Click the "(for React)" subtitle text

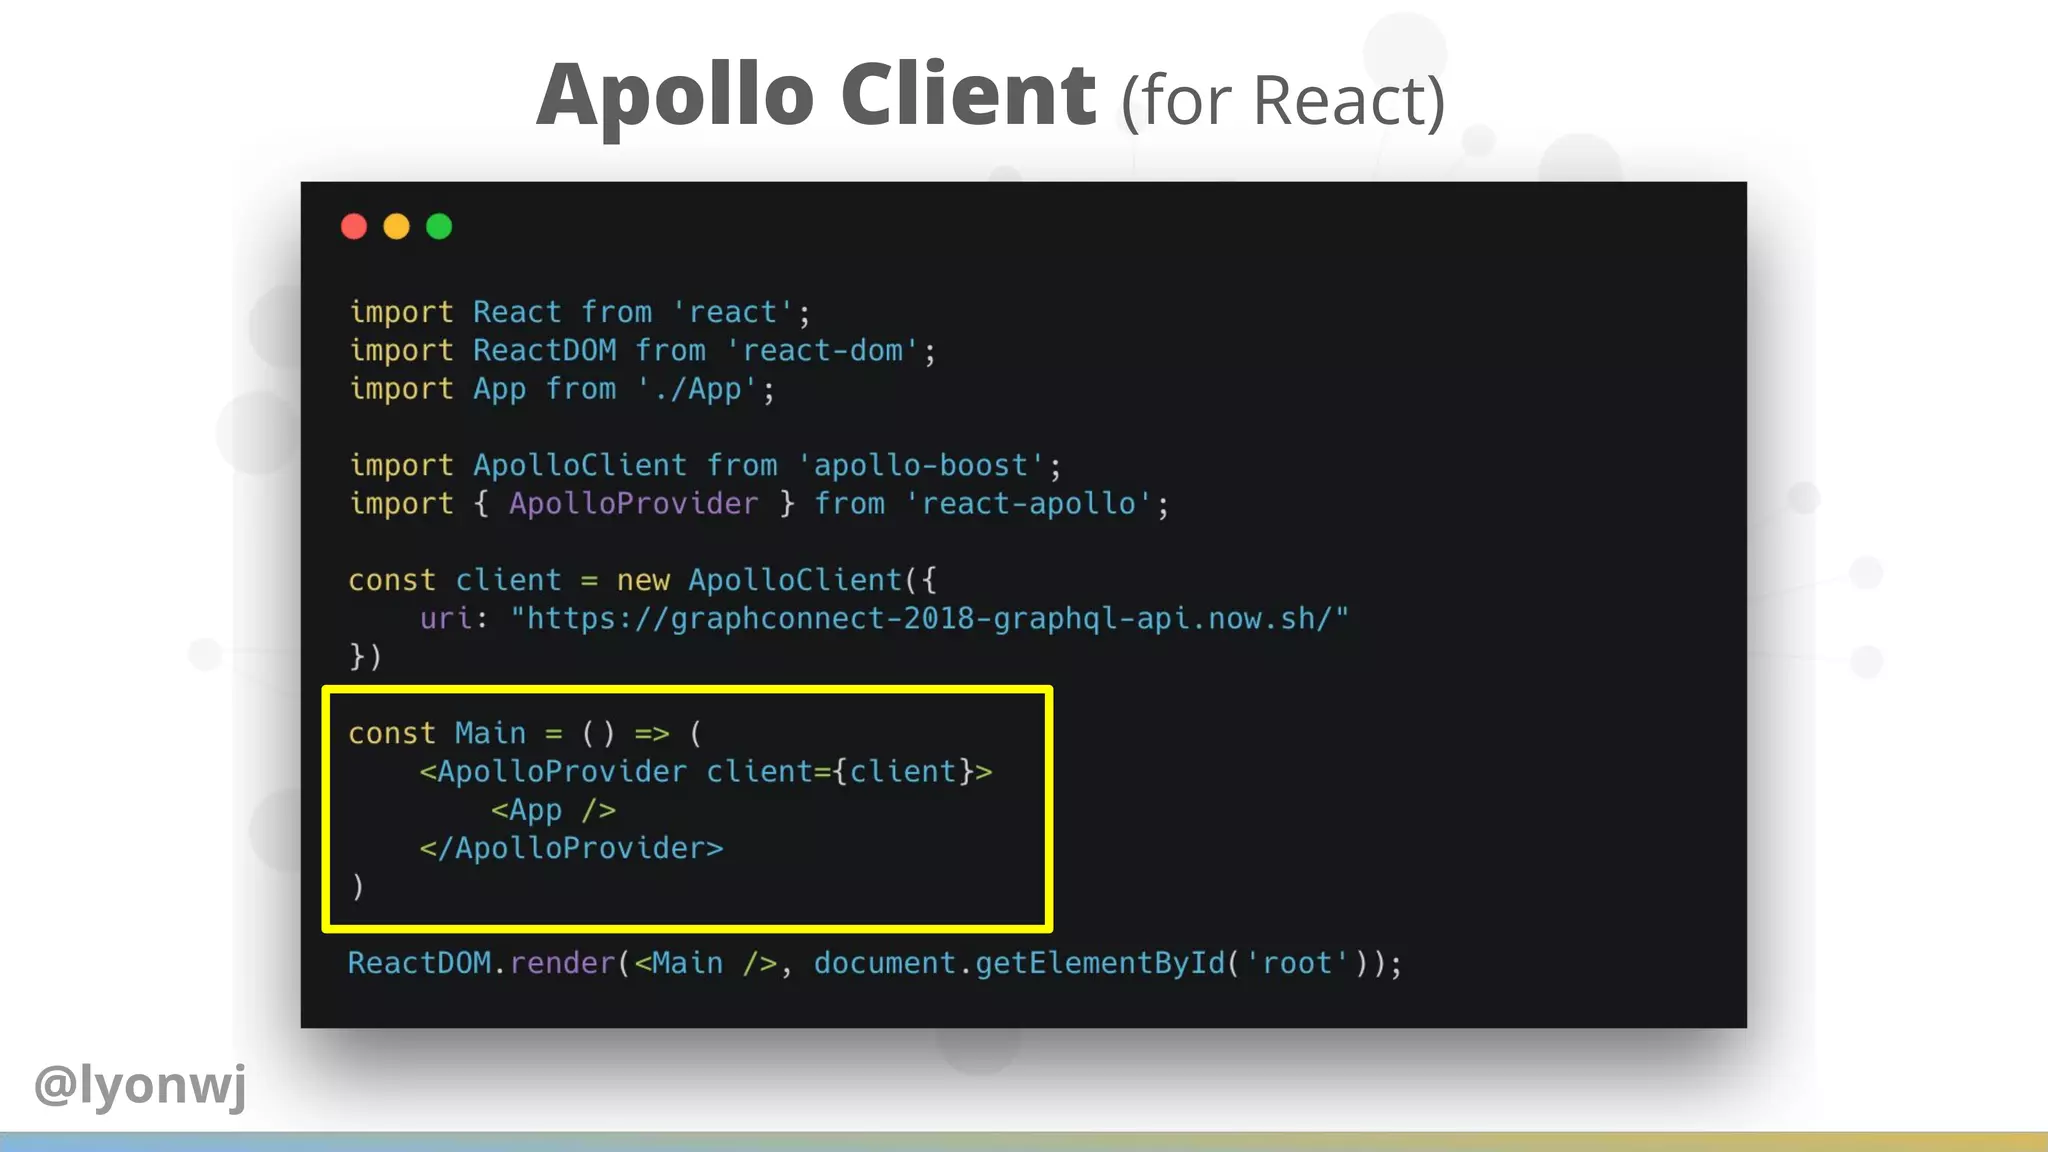(1283, 101)
